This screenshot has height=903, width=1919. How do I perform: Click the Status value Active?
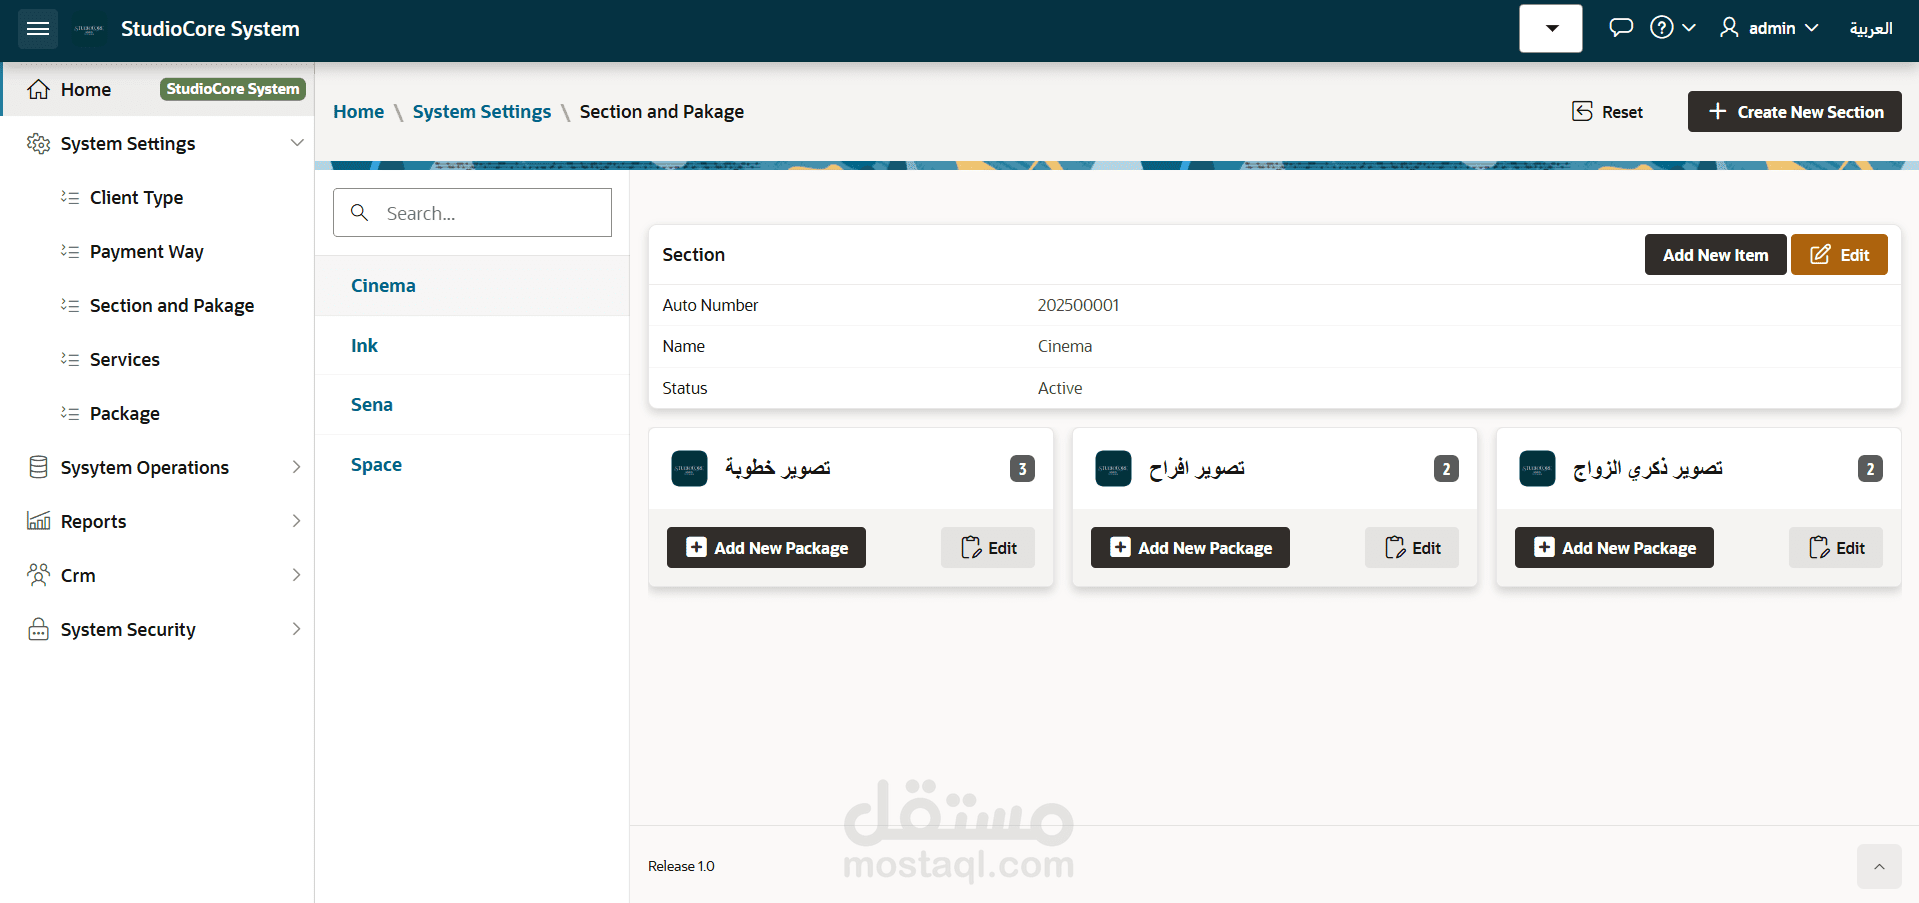coord(1060,388)
